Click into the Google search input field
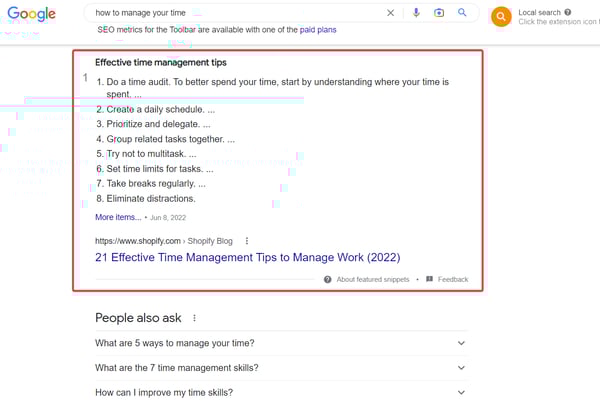This screenshot has height=403, width=600. [230, 13]
